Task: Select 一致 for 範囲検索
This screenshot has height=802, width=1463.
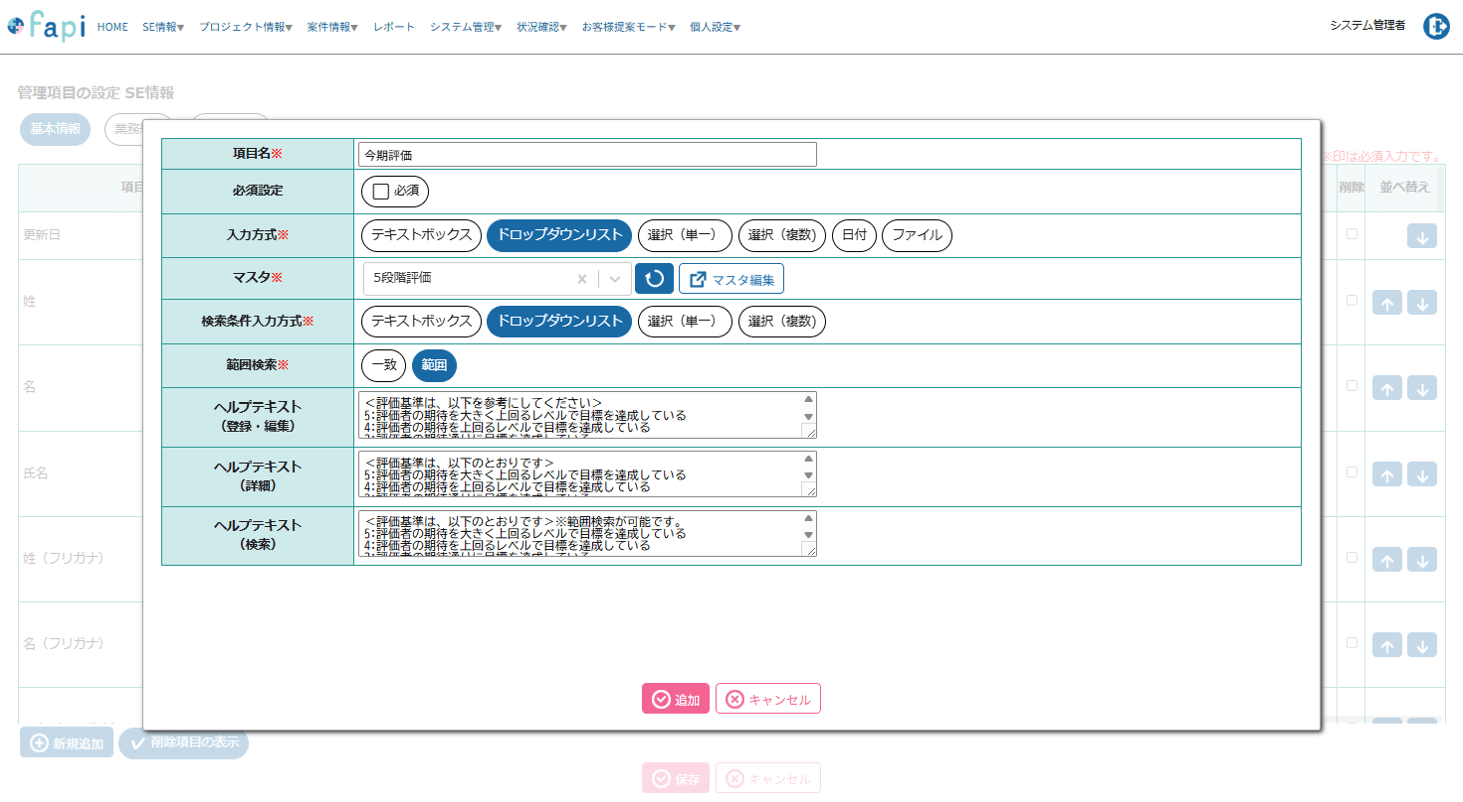Action: (x=384, y=366)
